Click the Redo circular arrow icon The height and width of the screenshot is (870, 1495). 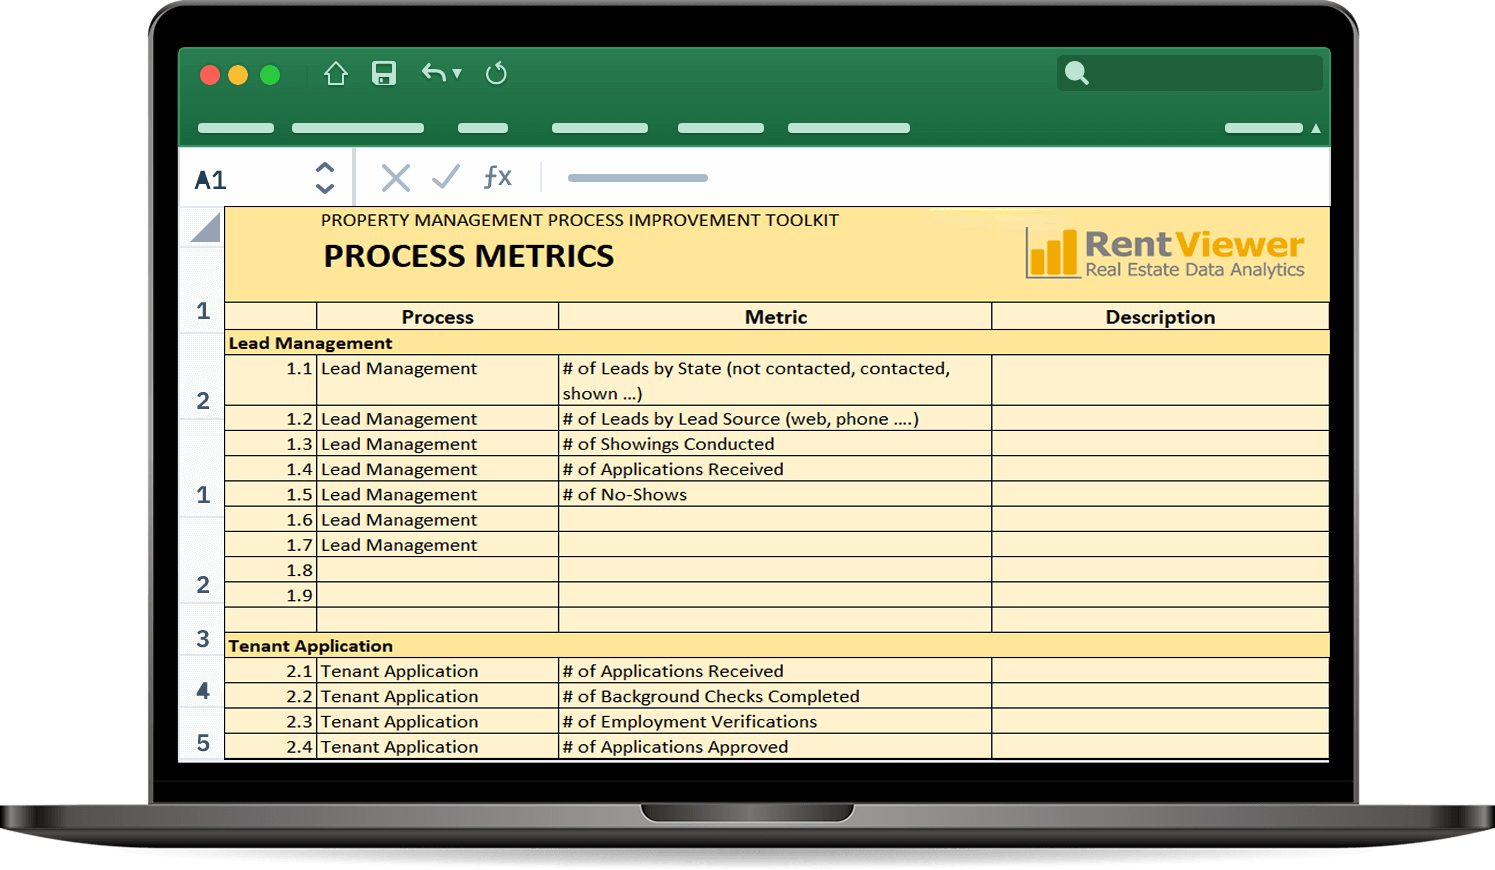tap(496, 73)
